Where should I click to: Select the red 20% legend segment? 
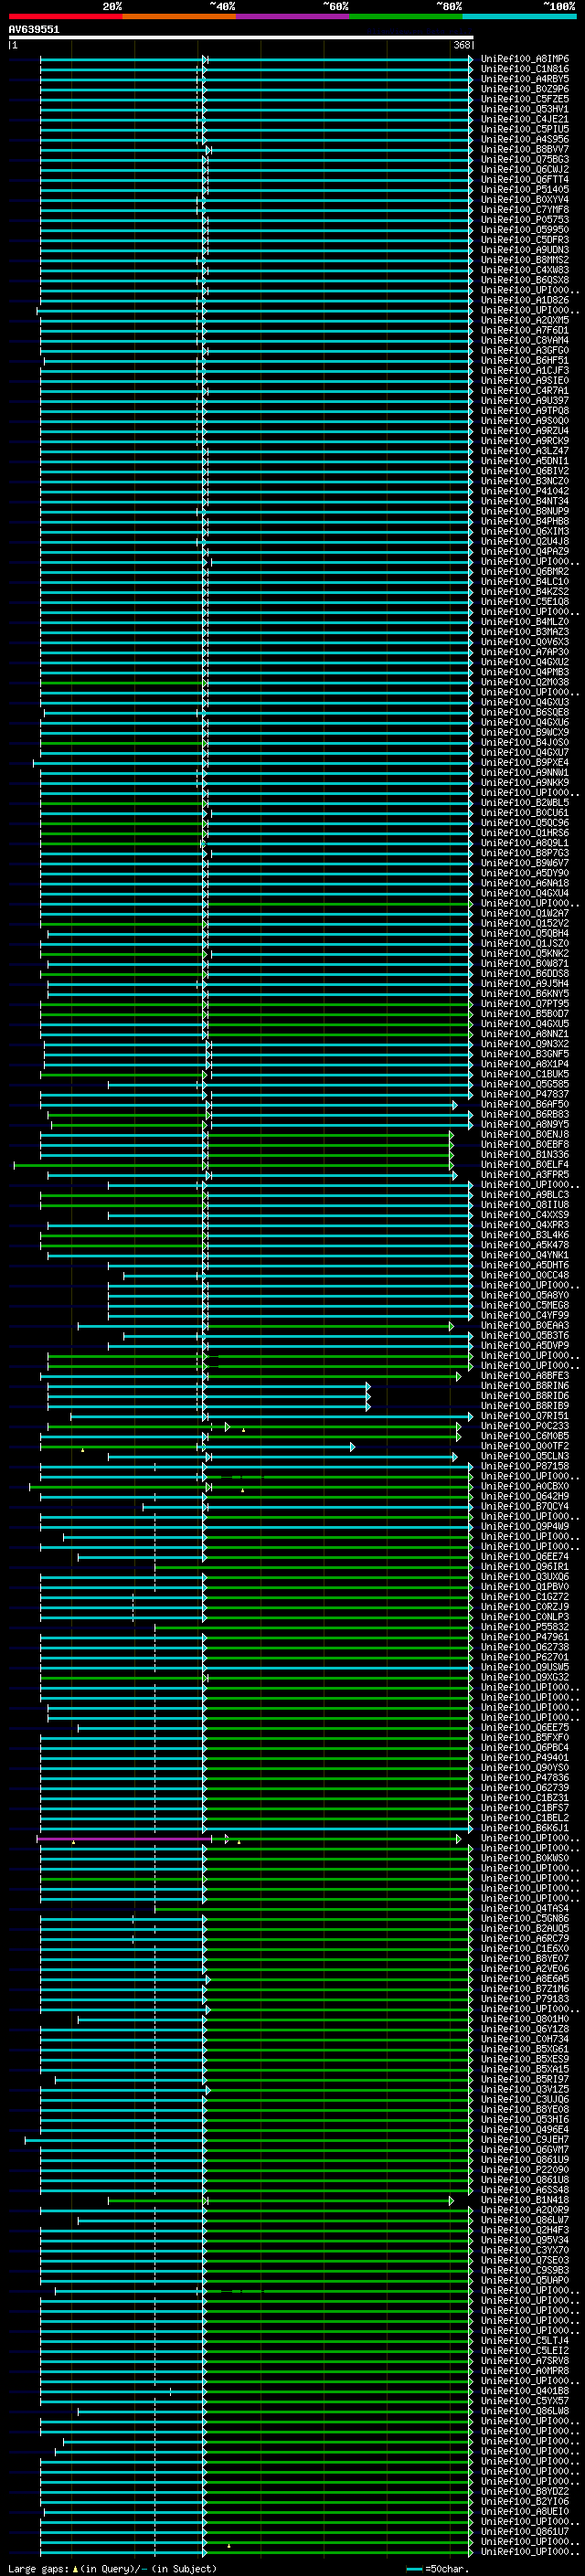click(65, 16)
